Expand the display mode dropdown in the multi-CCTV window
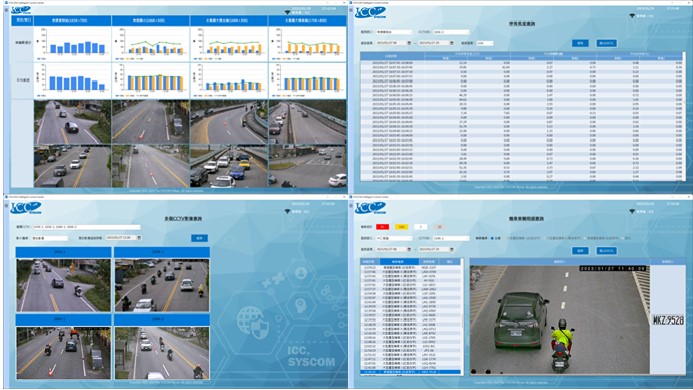 50,238
